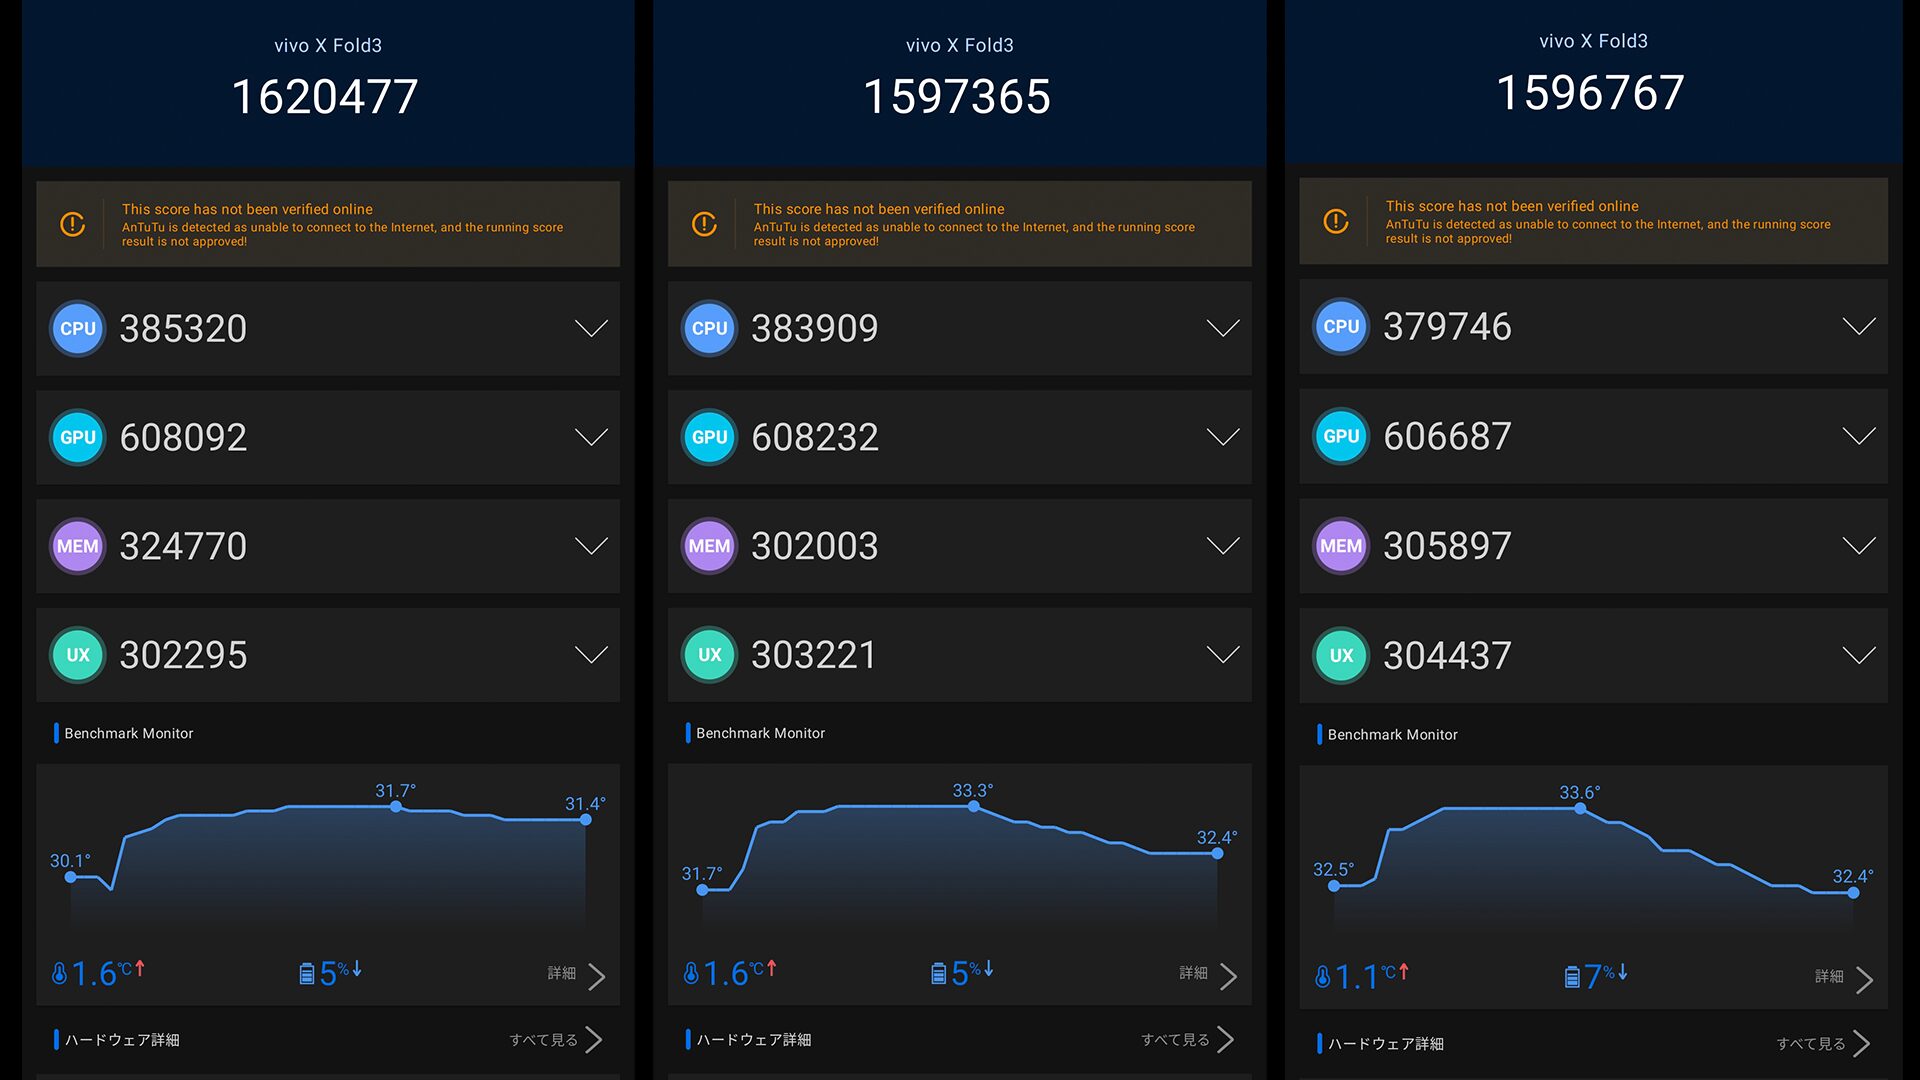Screen dimensions: 1920x1080
Task: Click warning icon in first panel's unverified notice
Action: click(x=72, y=224)
